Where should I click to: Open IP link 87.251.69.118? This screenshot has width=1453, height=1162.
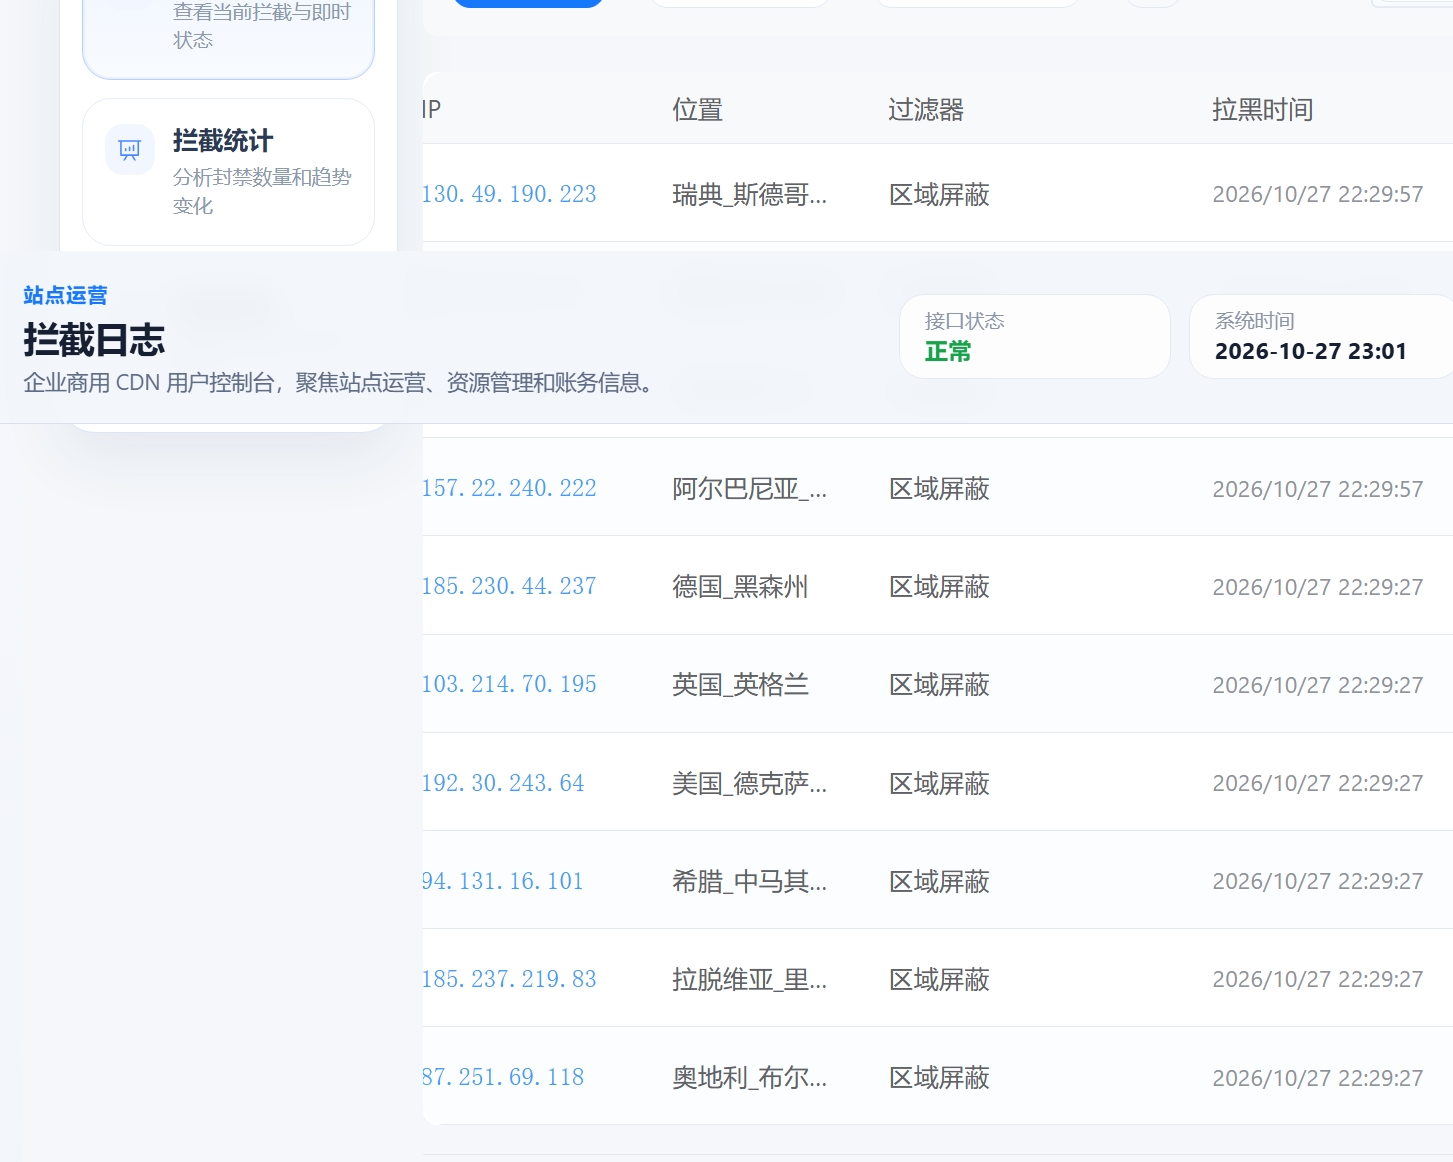(503, 1077)
